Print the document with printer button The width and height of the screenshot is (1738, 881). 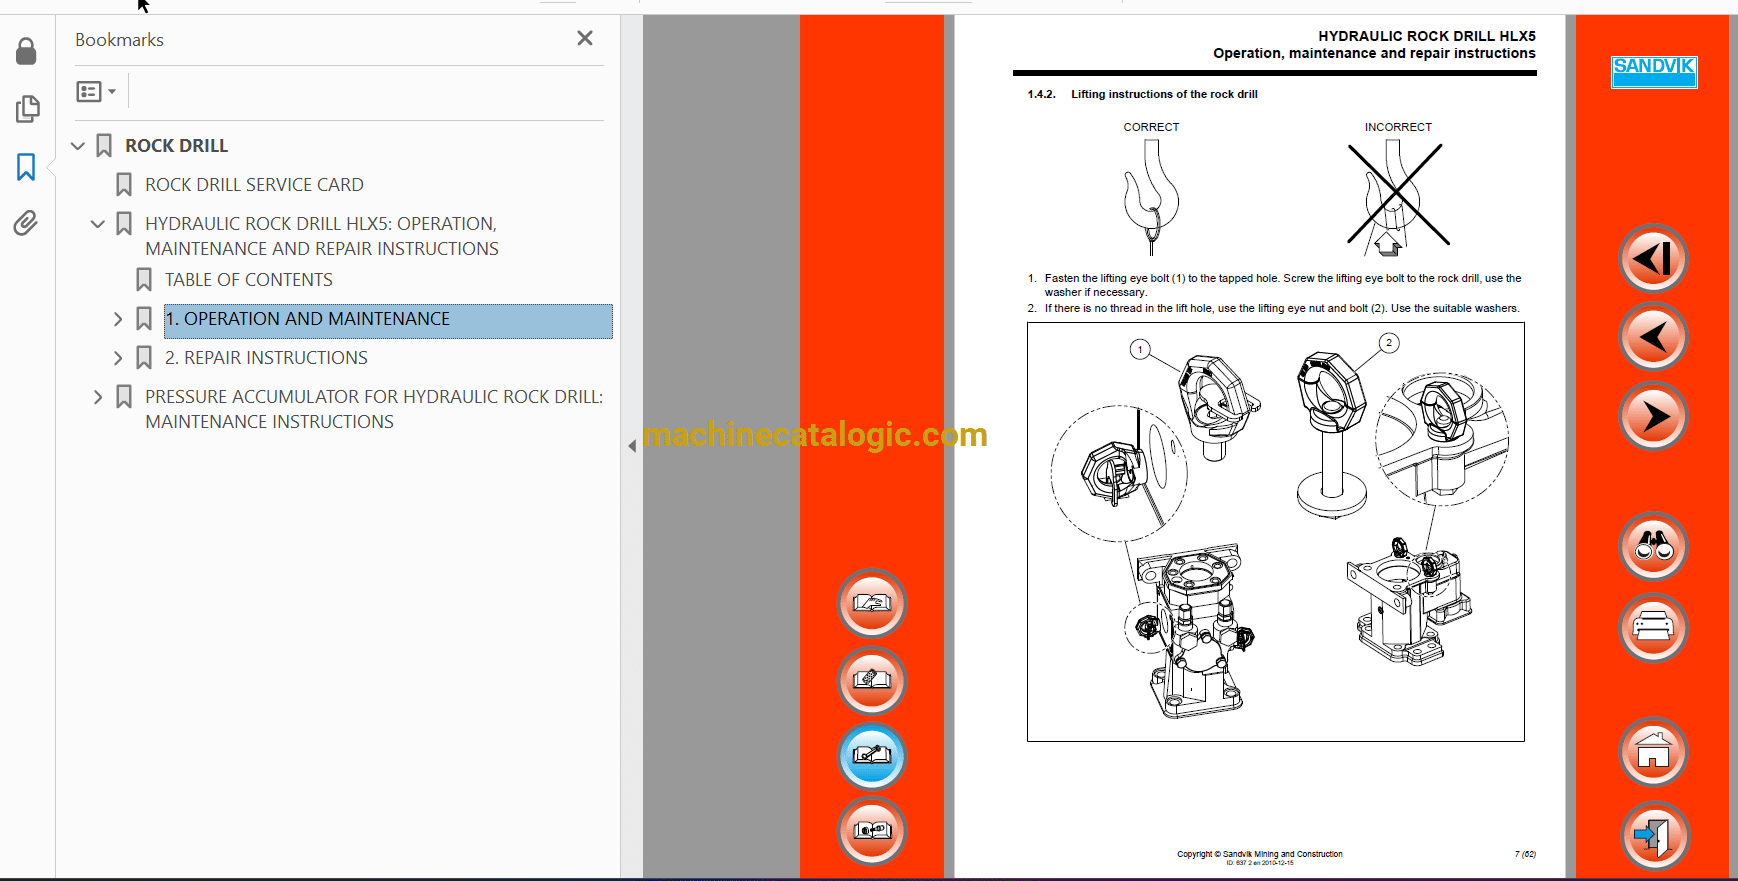[x=1653, y=628]
